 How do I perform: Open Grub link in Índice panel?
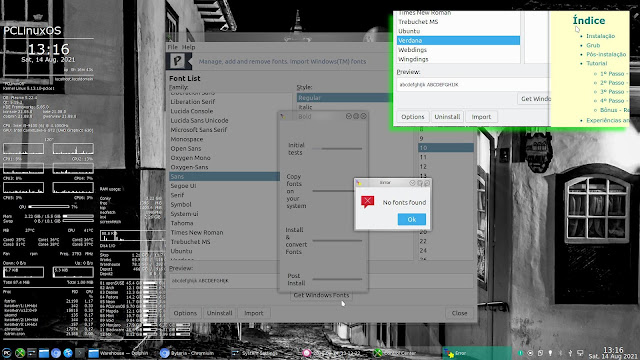point(593,45)
